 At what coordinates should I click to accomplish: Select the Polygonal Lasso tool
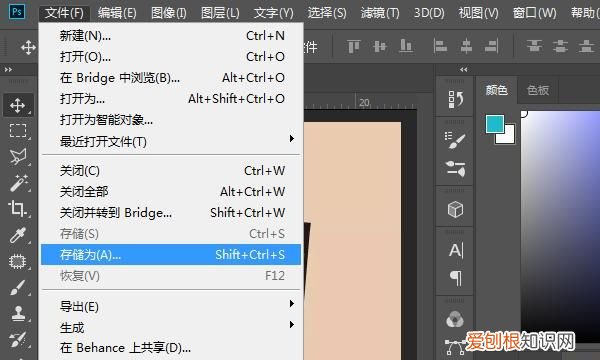(x=18, y=156)
